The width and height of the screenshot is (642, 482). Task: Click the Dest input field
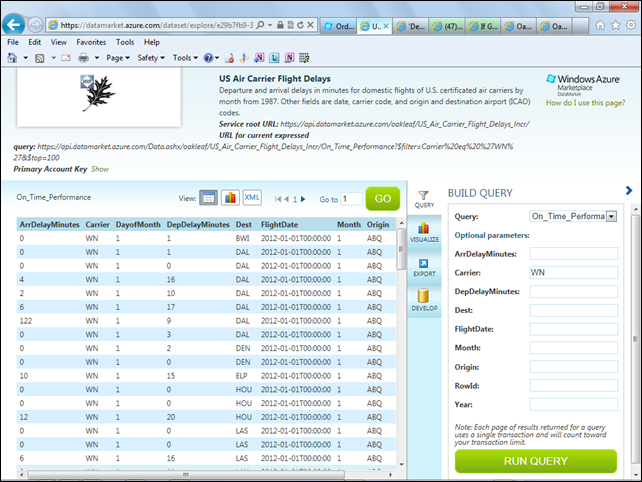pyautogui.click(x=574, y=310)
